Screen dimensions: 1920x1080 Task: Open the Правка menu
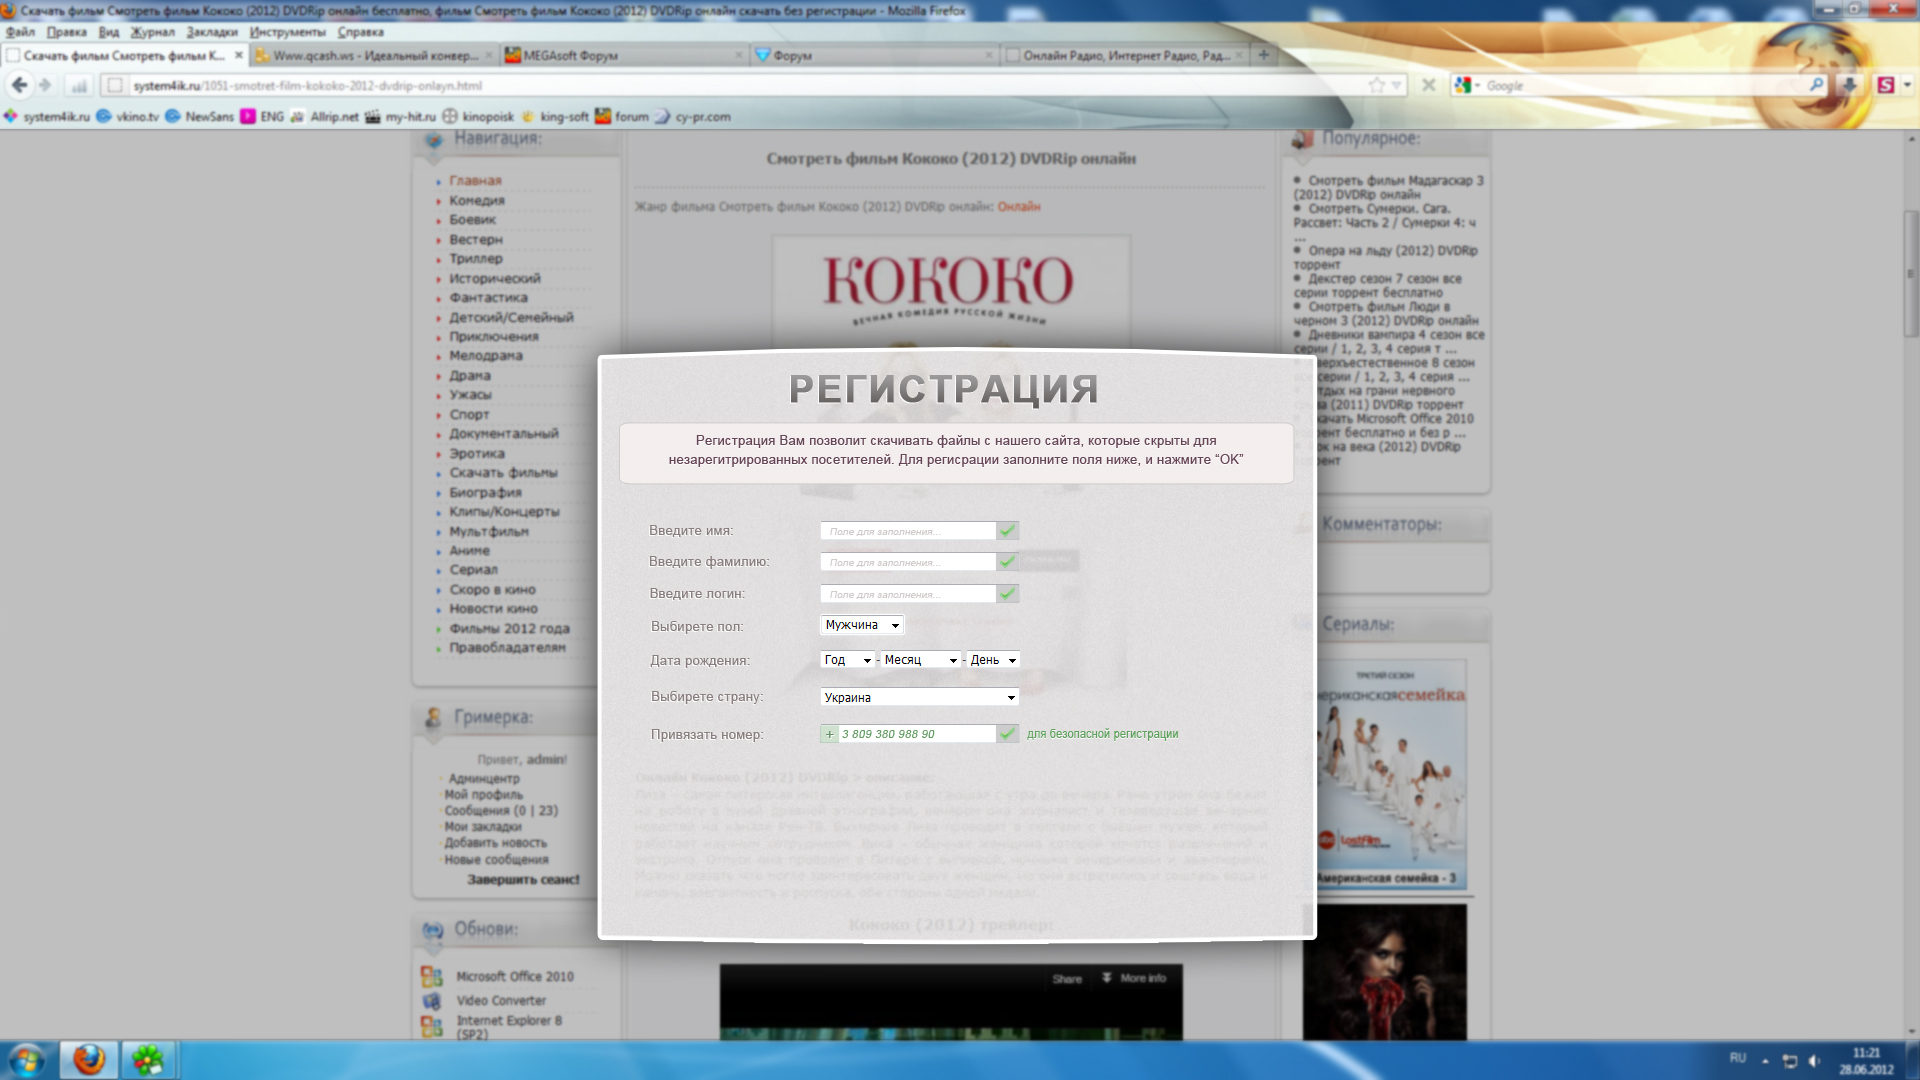66,32
